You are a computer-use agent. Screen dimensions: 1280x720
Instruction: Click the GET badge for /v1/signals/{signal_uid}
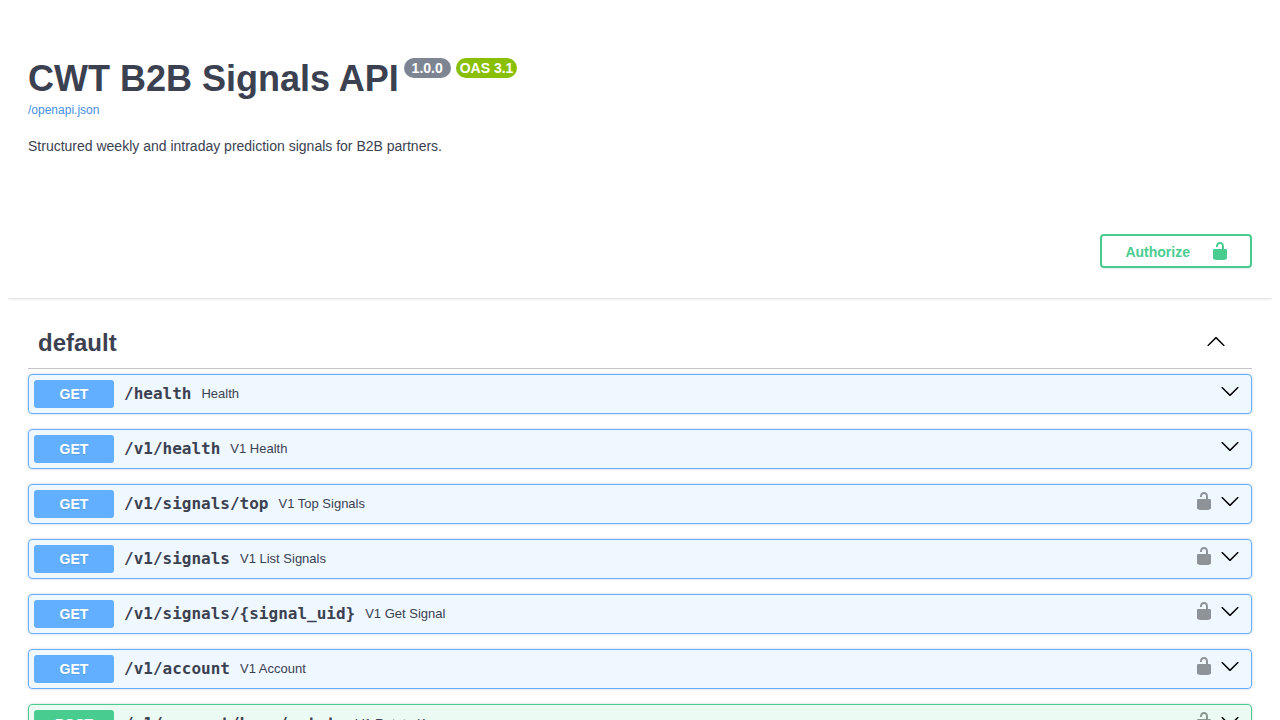(x=74, y=614)
